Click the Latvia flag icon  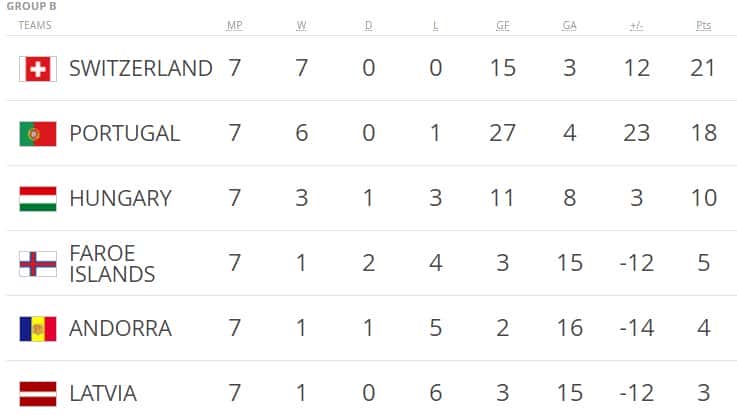click(38, 394)
